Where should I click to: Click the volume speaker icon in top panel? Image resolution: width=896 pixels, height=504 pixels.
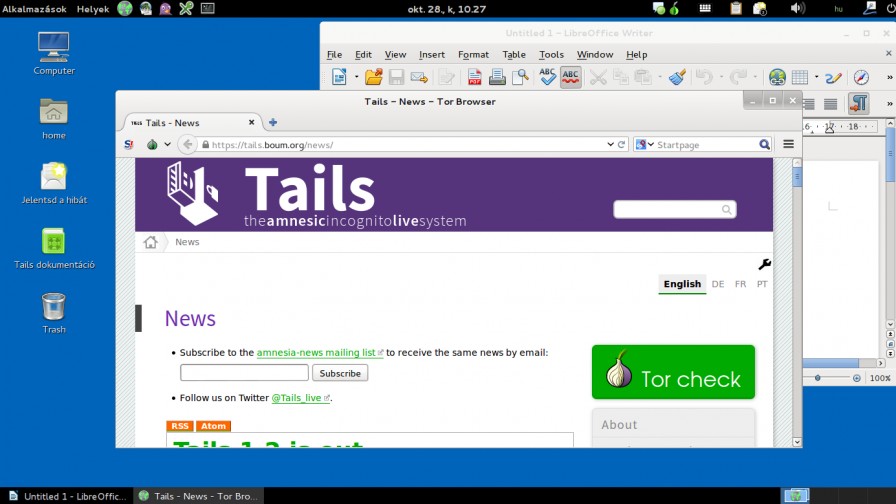click(797, 9)
